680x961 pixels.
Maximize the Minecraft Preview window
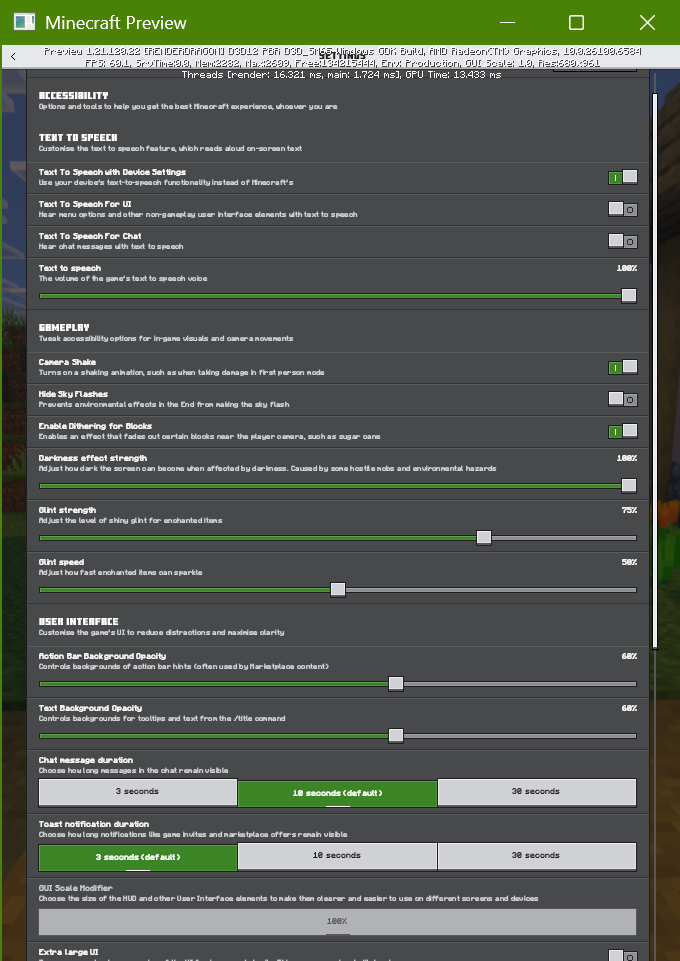point(576,23)
